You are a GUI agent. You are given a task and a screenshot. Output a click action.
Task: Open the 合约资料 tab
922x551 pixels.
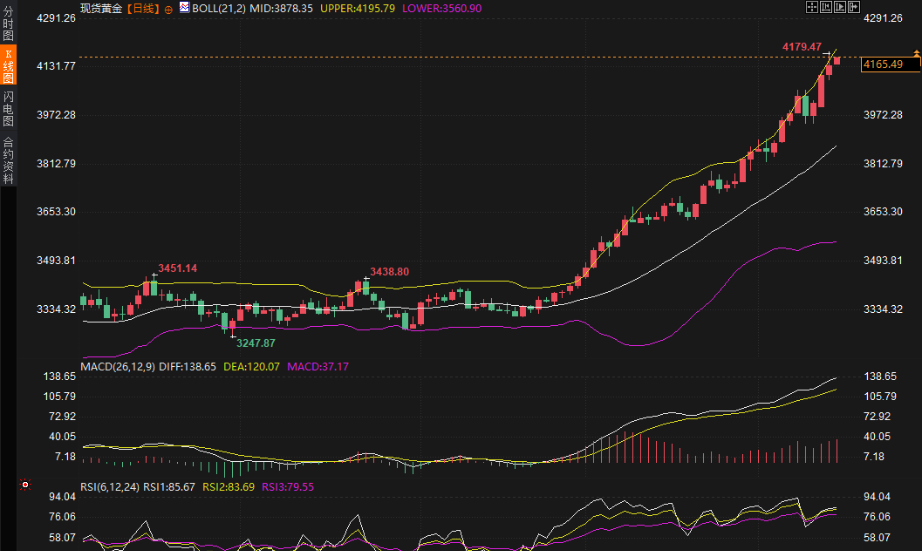[8, 161]
